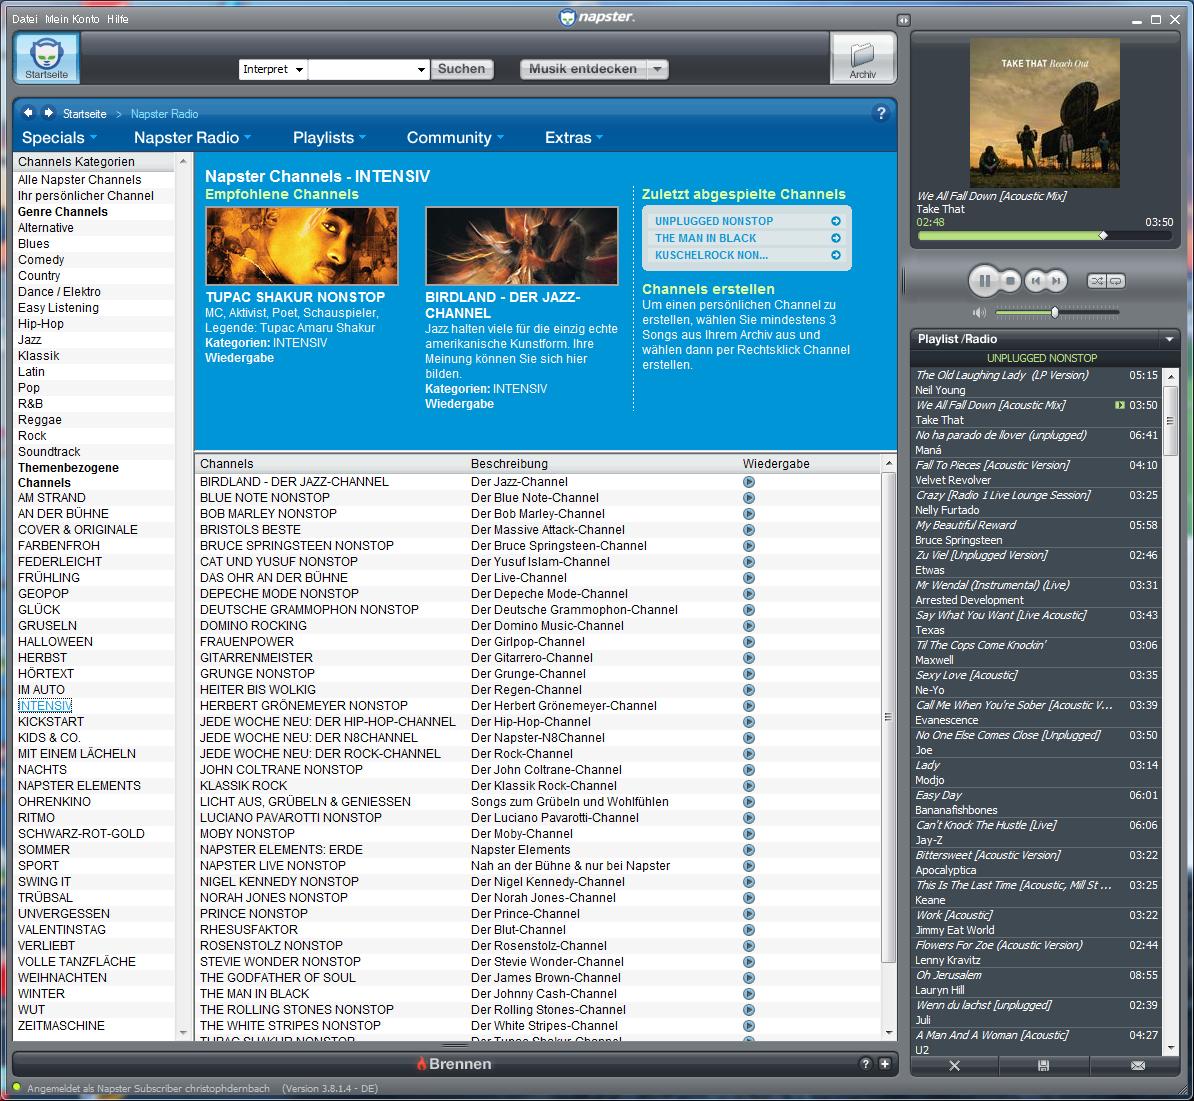Click Wiedergabe under BIRDLAND - DER JAZZ-CHANNEL
Screen dimensions: 1194x1101
[459, 404]
